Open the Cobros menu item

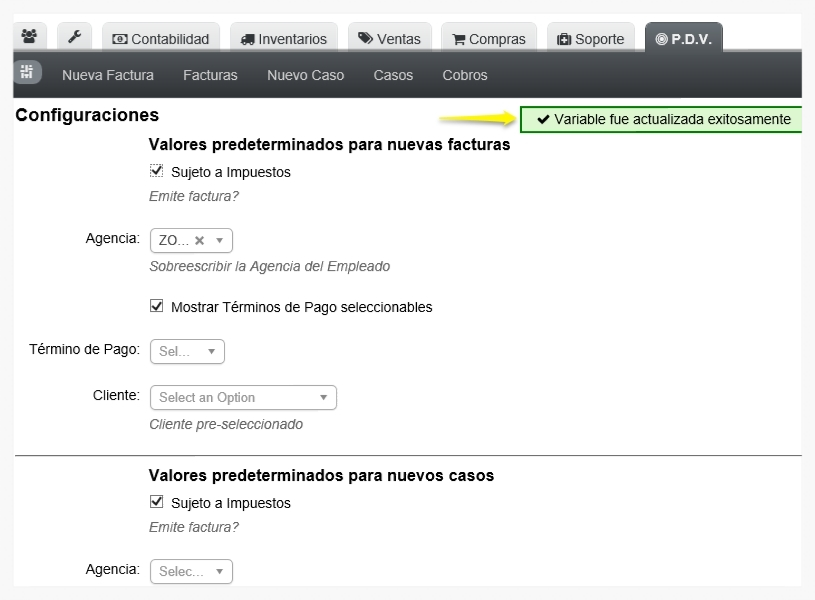[465, 75]
